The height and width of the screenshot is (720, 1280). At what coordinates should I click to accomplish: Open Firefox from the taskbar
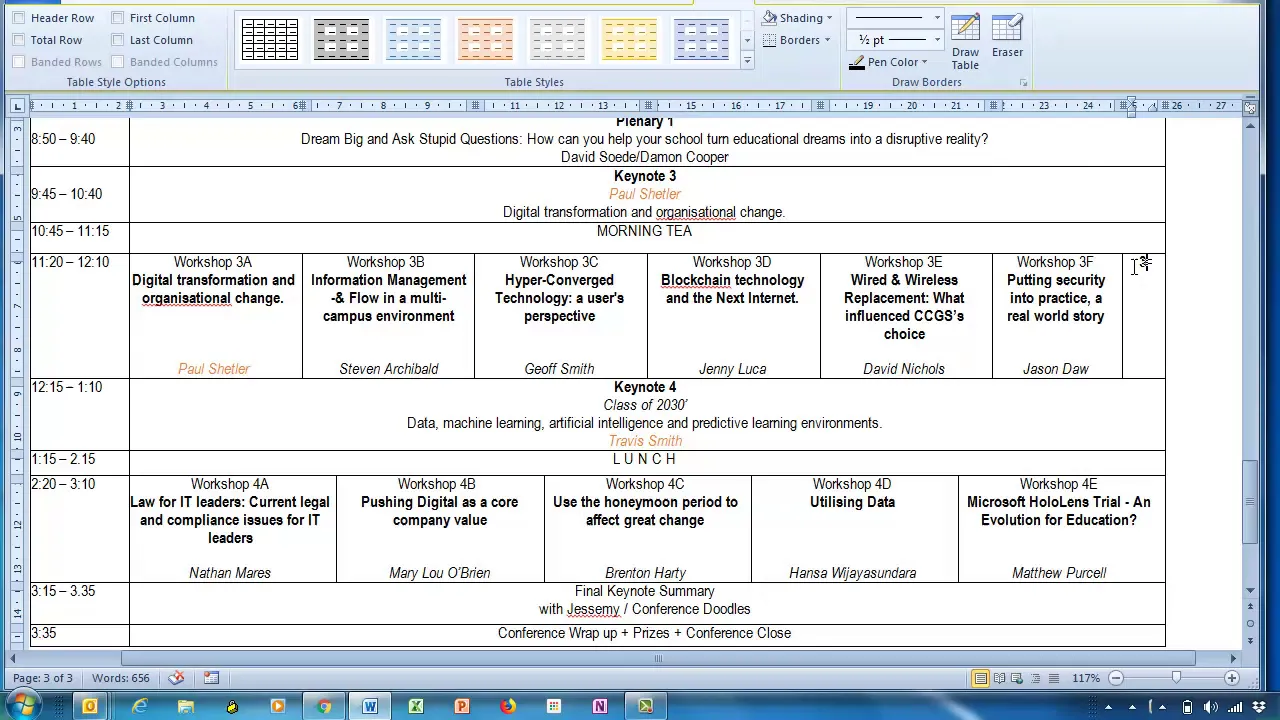coord(508,707)
